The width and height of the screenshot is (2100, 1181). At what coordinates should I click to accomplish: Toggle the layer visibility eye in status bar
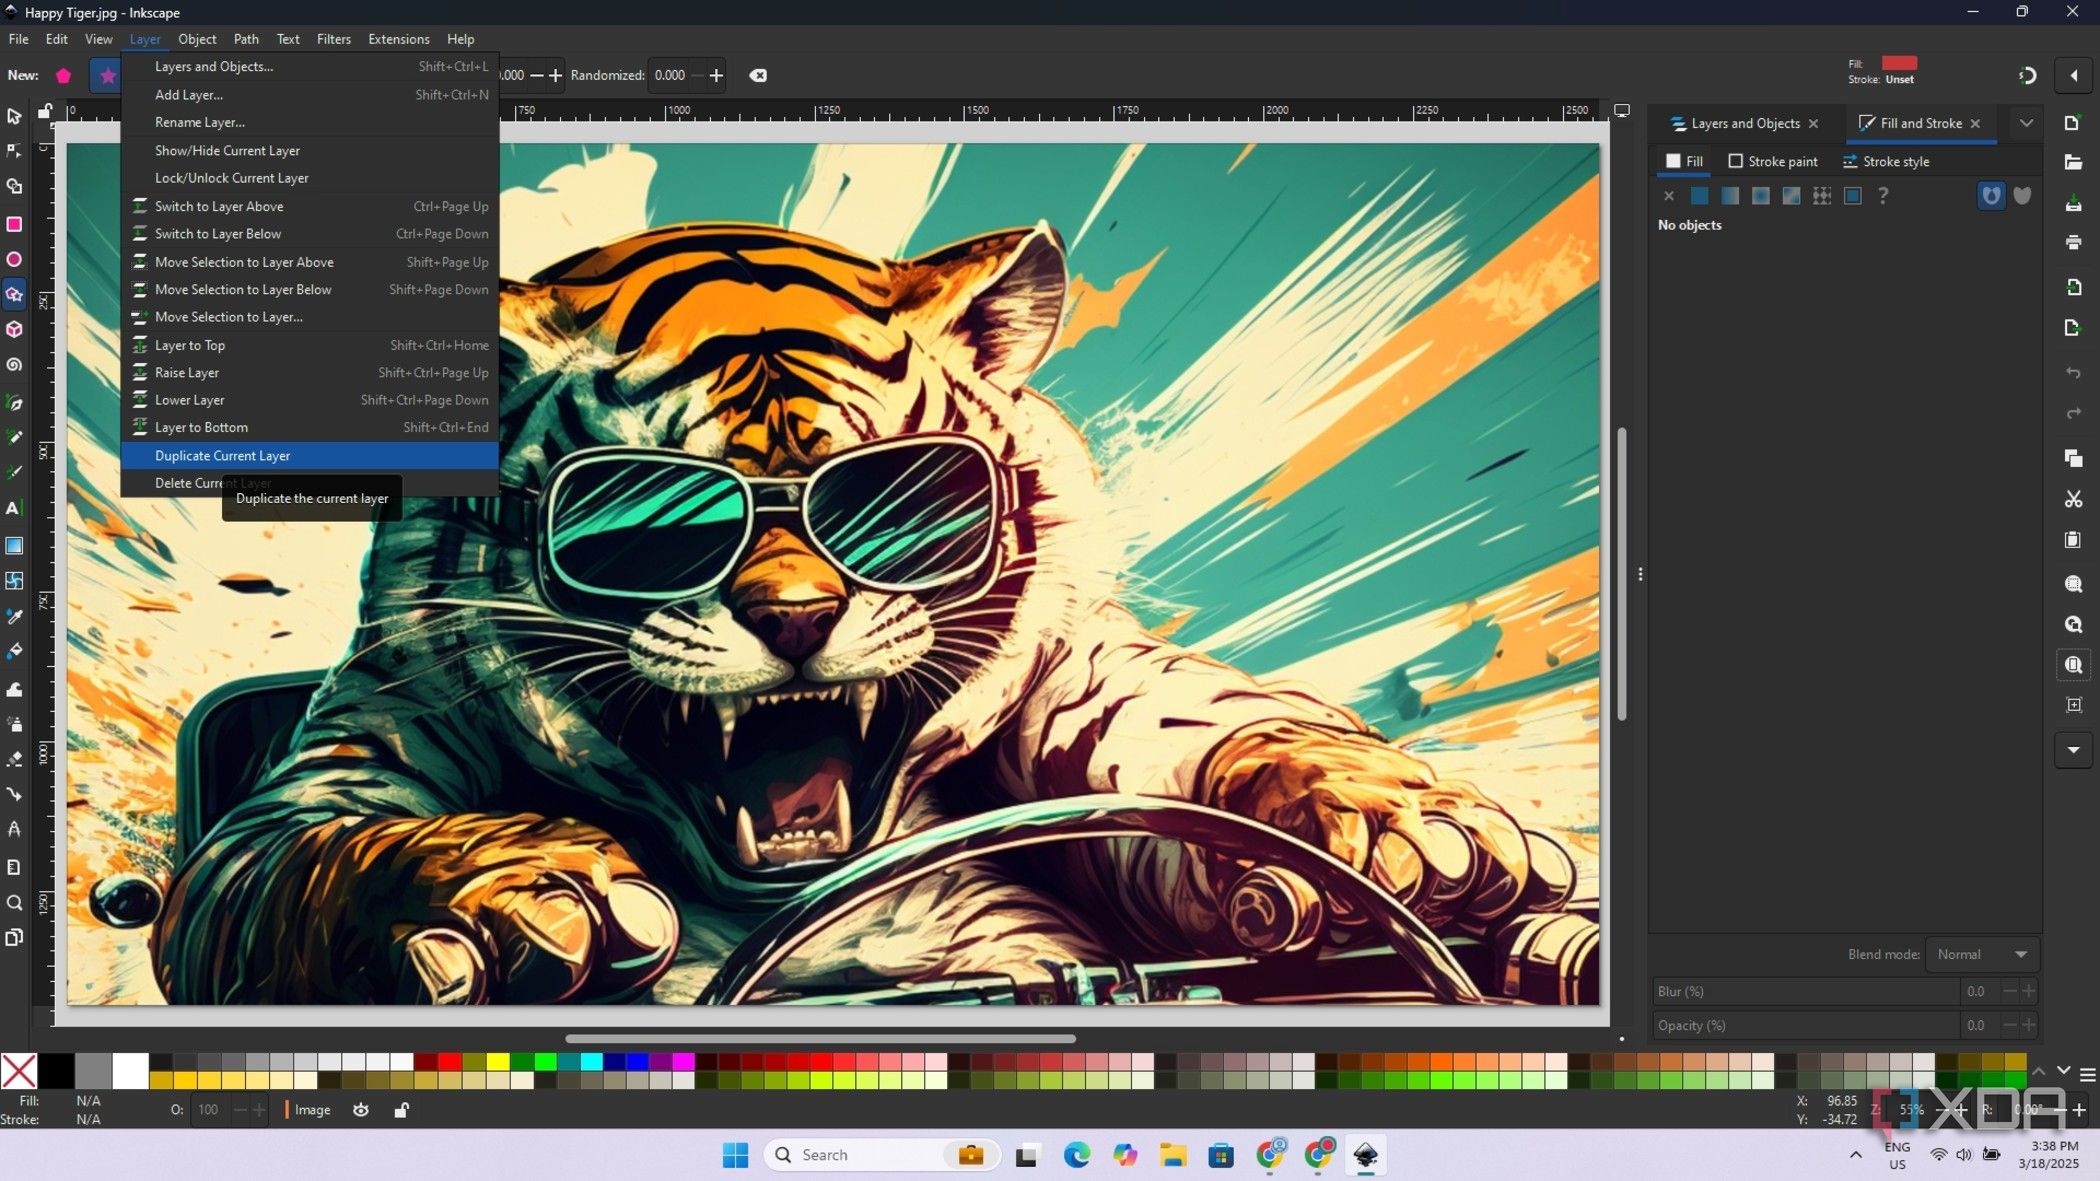coord(361,1110)
